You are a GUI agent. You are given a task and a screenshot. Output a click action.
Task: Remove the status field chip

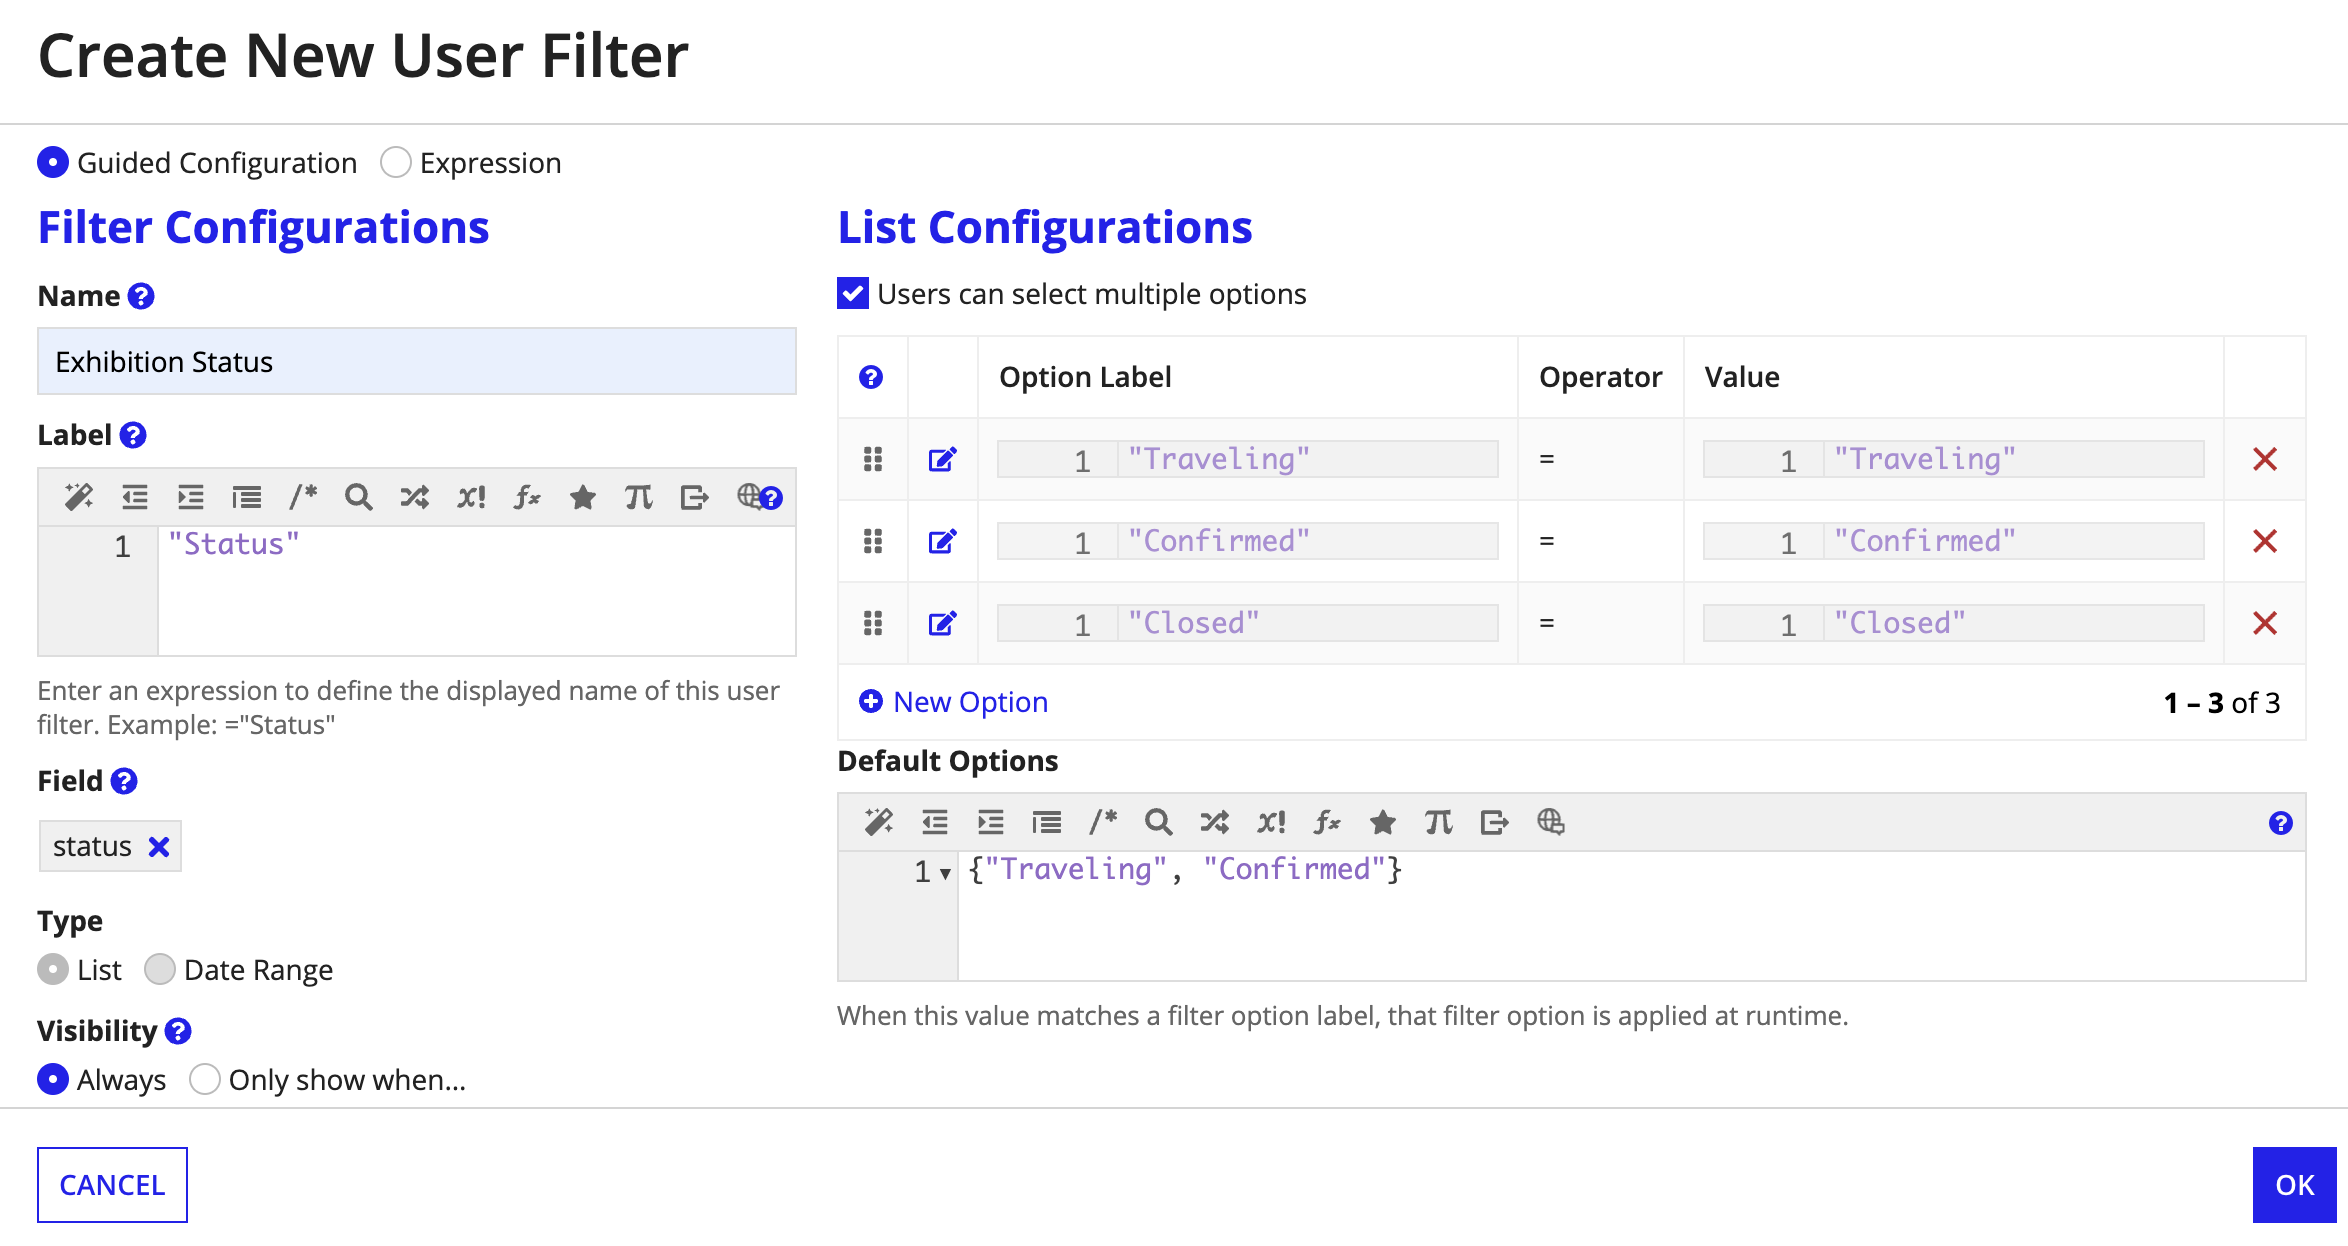(159, 846)
